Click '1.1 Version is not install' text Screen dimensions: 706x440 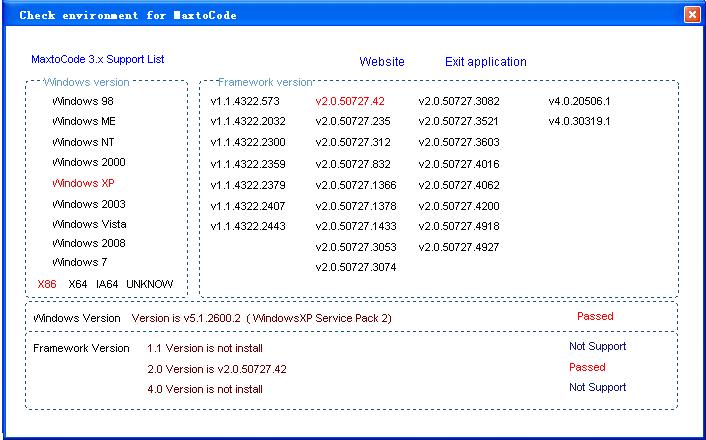coord(205,349)
